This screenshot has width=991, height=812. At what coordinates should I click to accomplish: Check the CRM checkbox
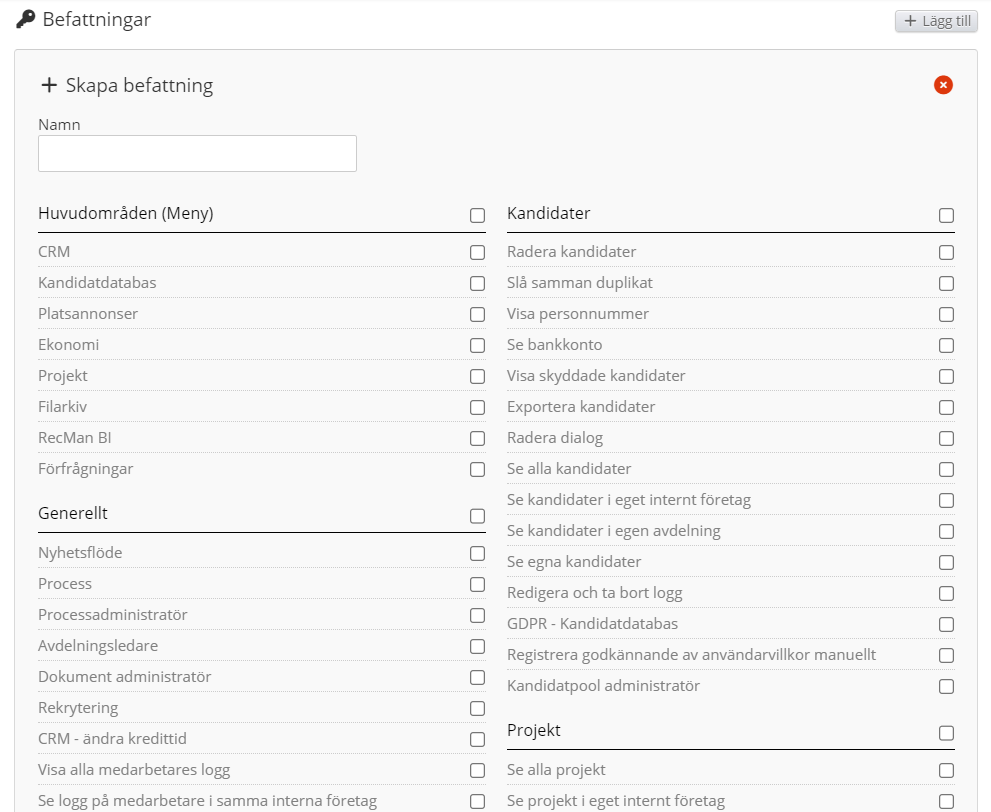click(x=477, y=253)
